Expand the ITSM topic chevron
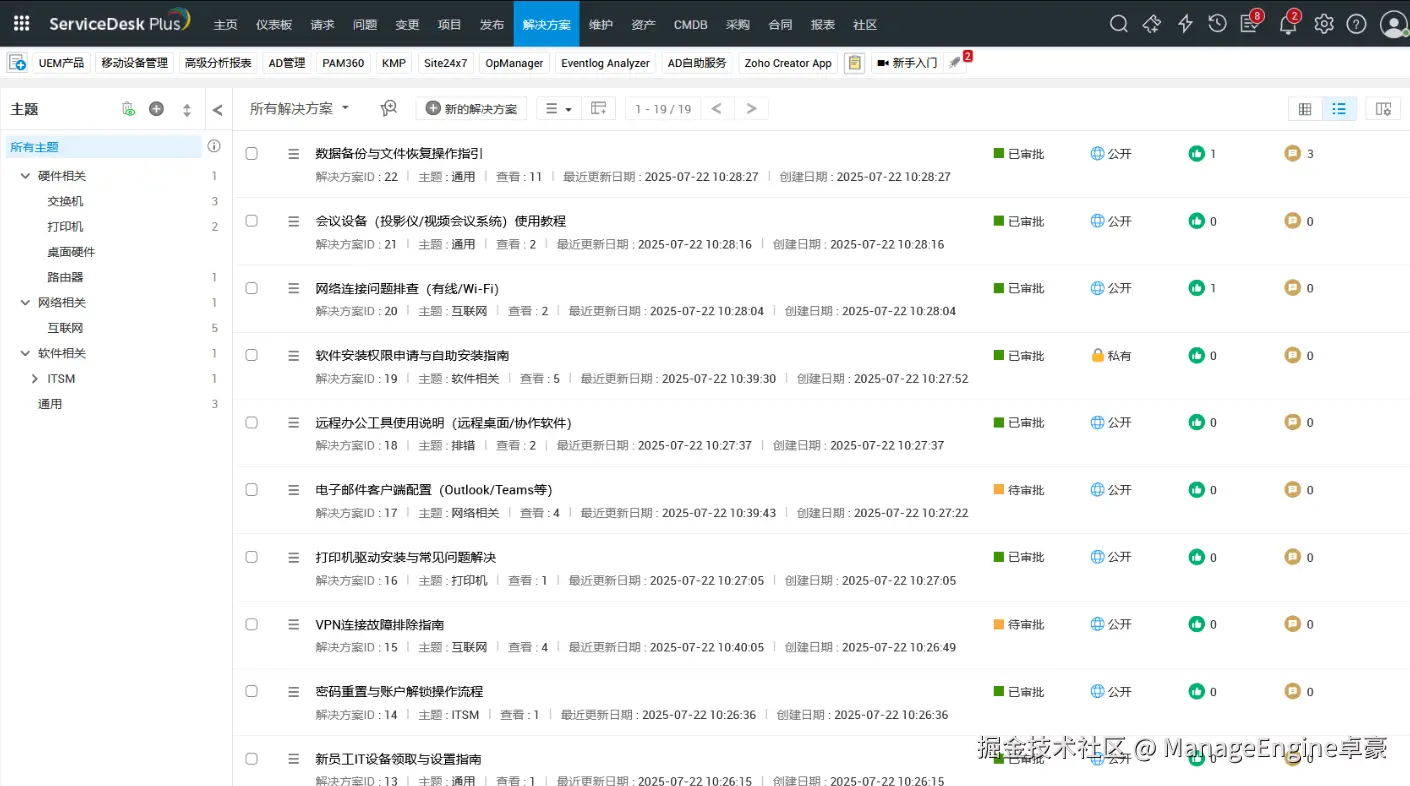The height and width of the screenshot is (786, 1410). coord(35,379)
